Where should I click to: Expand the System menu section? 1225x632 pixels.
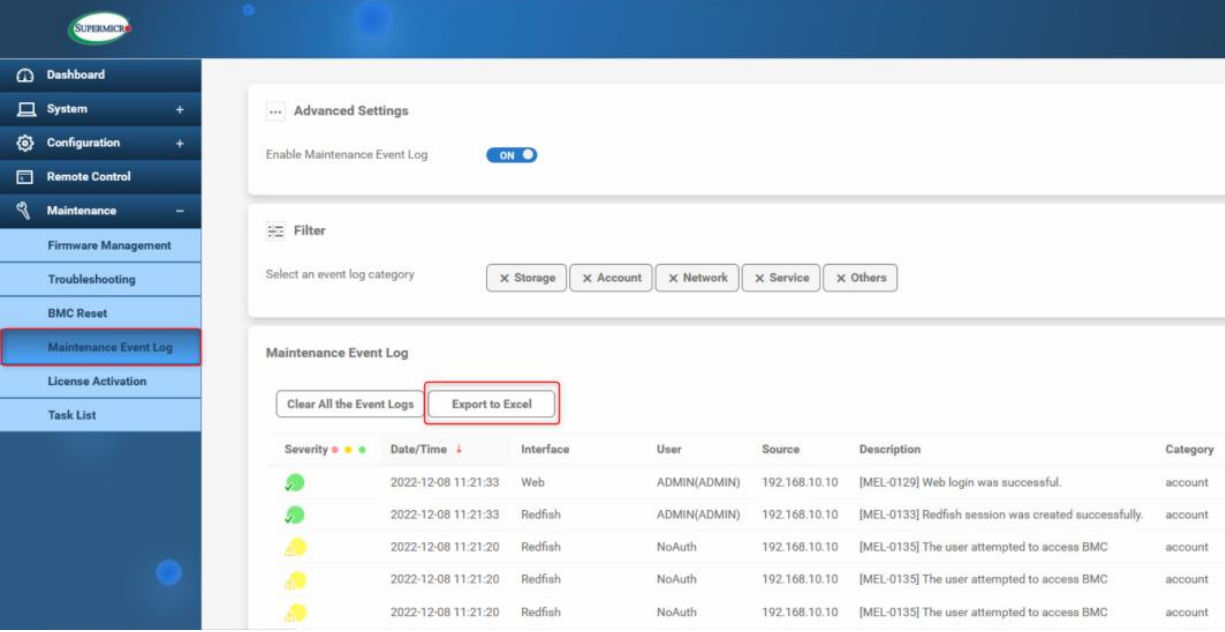[x=178, y=108]
